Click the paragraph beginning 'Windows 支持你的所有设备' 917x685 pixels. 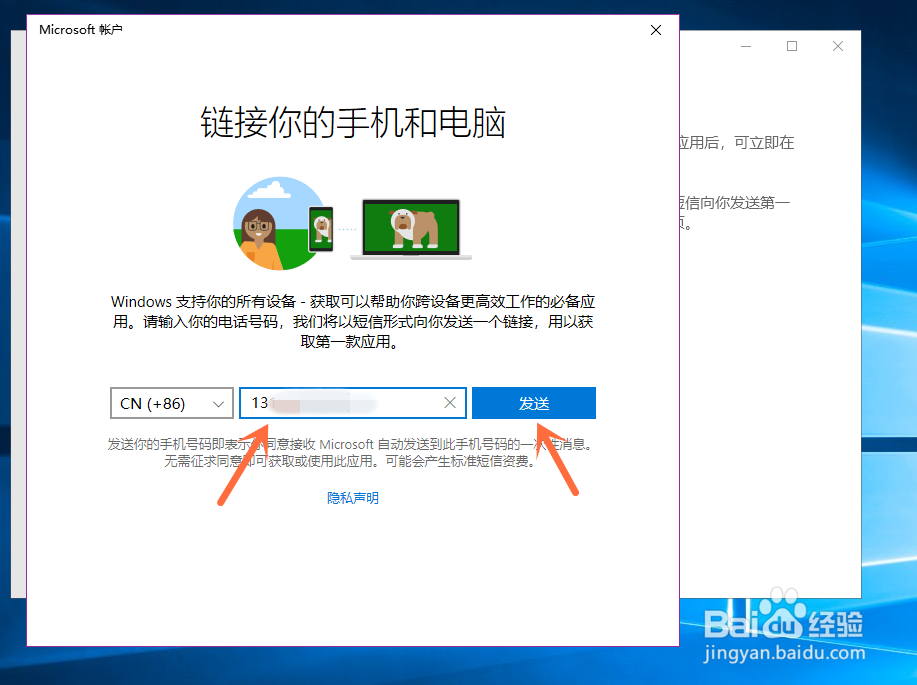pos(353,322)
